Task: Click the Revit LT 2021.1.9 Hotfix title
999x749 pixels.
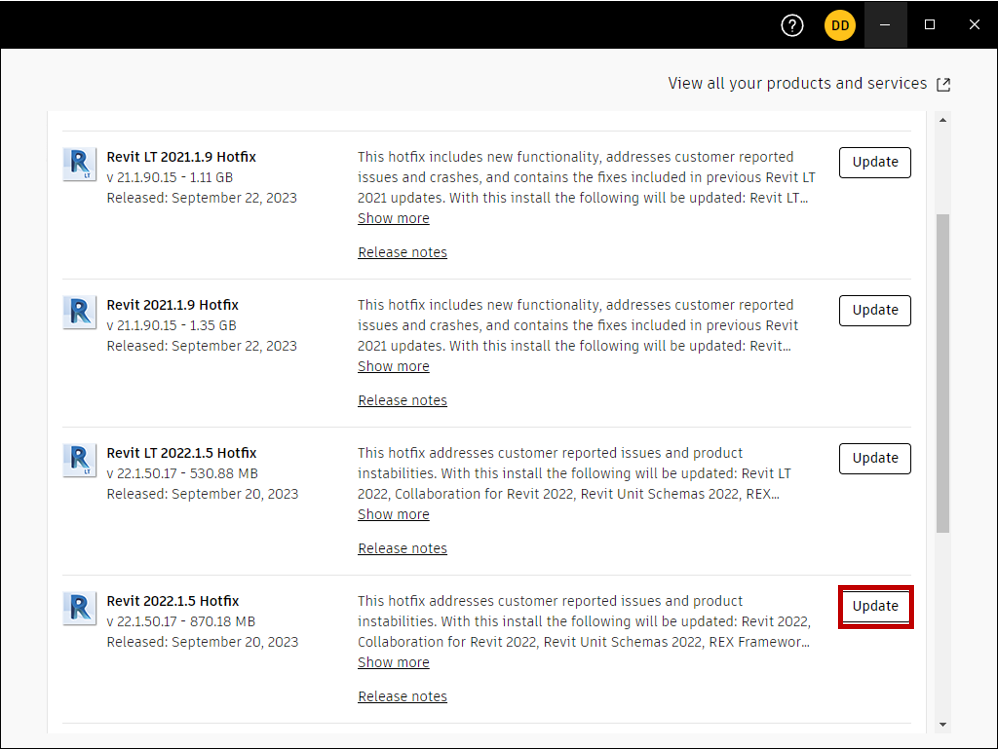Action: click(x=181, y=157)
